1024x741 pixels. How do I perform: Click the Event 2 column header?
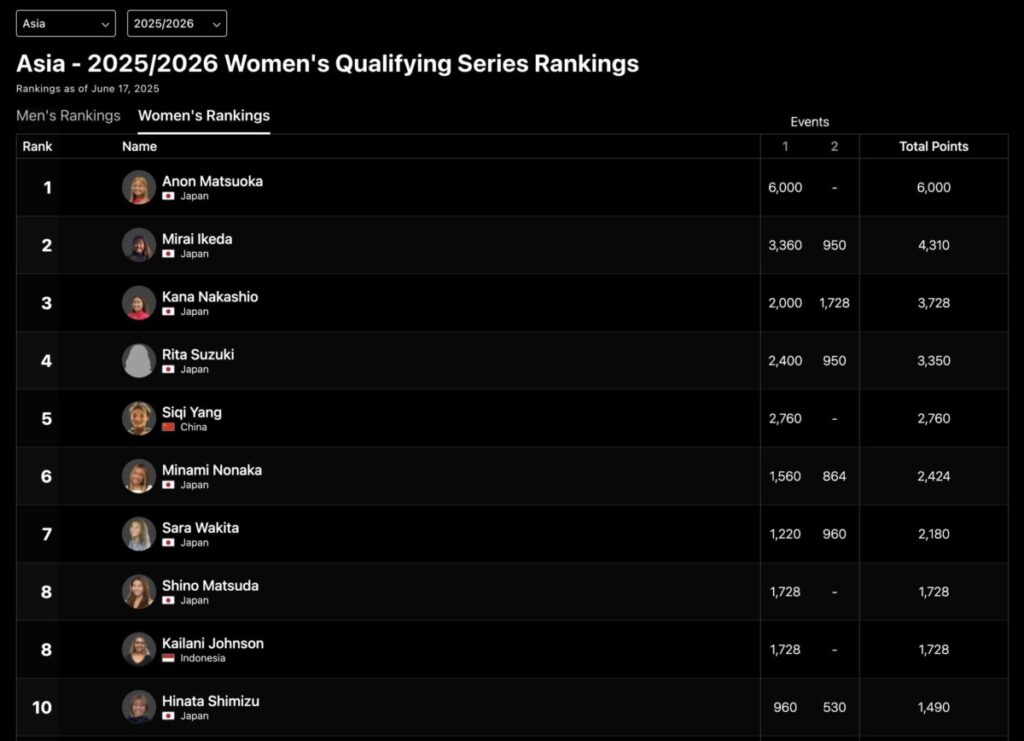(x=834, y=146)
